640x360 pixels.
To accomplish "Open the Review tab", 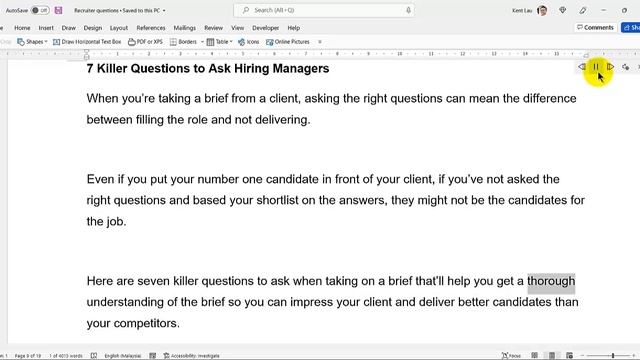I will click(x=213, y=28).
